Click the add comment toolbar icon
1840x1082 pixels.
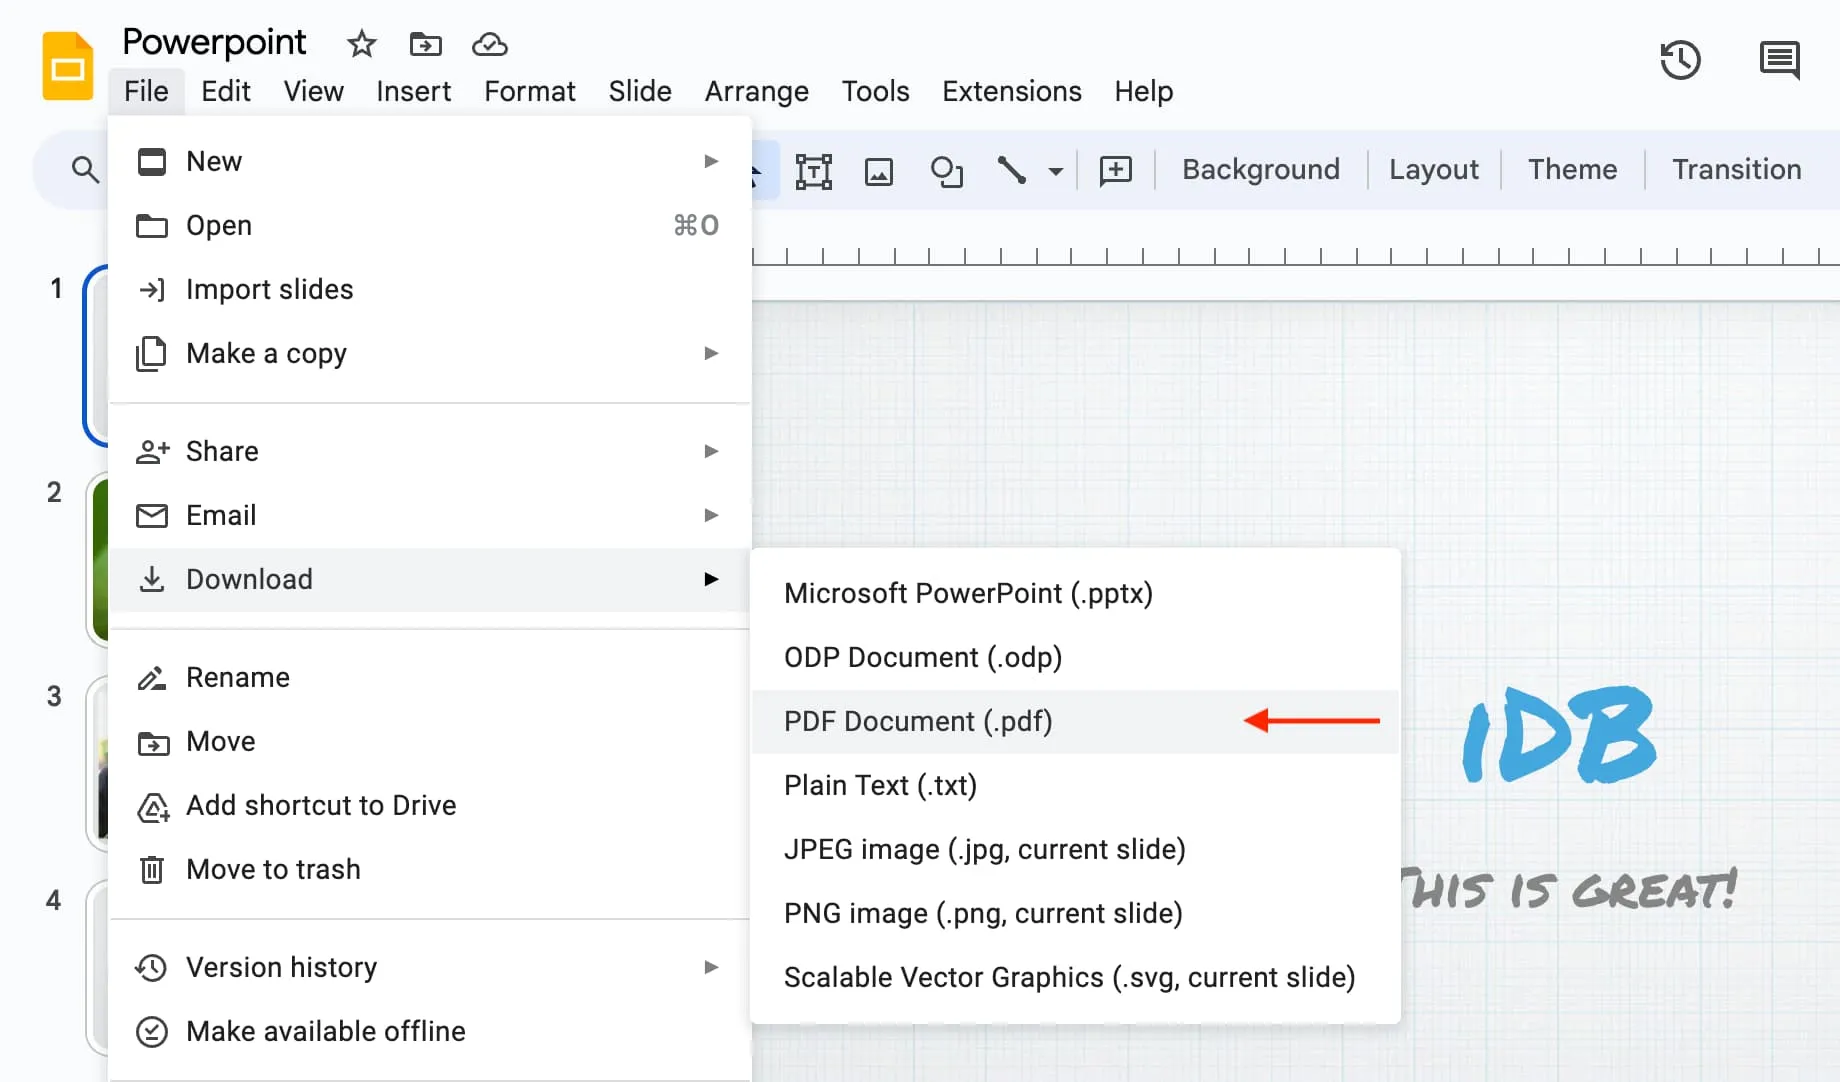coord(1115,171)
